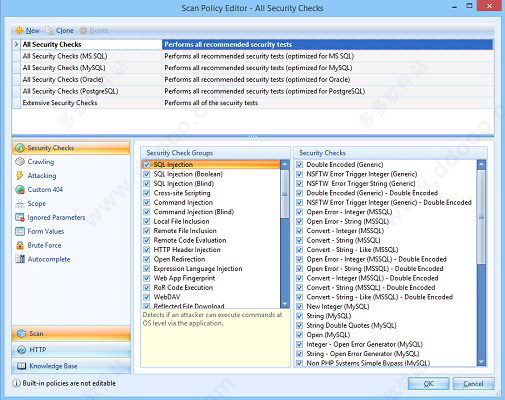The width and height of the screenshot is (505, 400).
Task: Click the Clone policy icon
Action: (x=50, y=31)
